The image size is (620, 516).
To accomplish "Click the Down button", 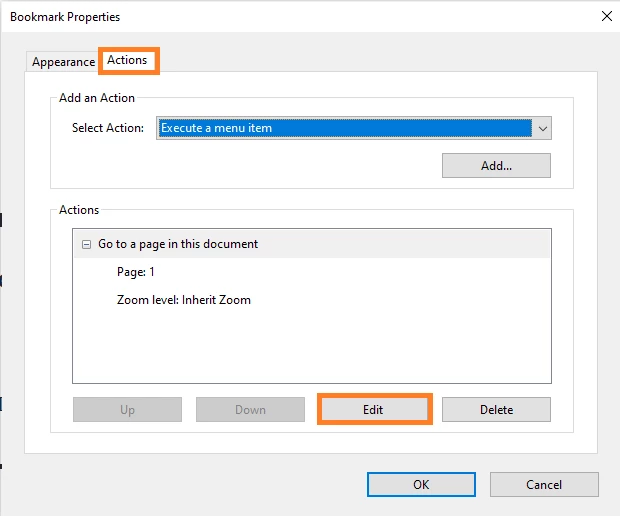I will (250, 410).
